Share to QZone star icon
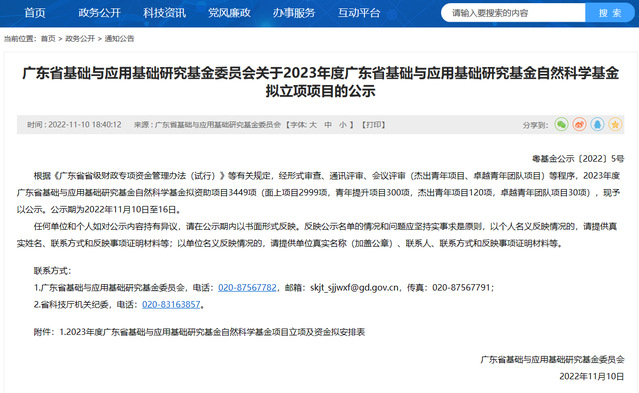The height and width of the screenshot is (393, 639). (x=615, y=124)
